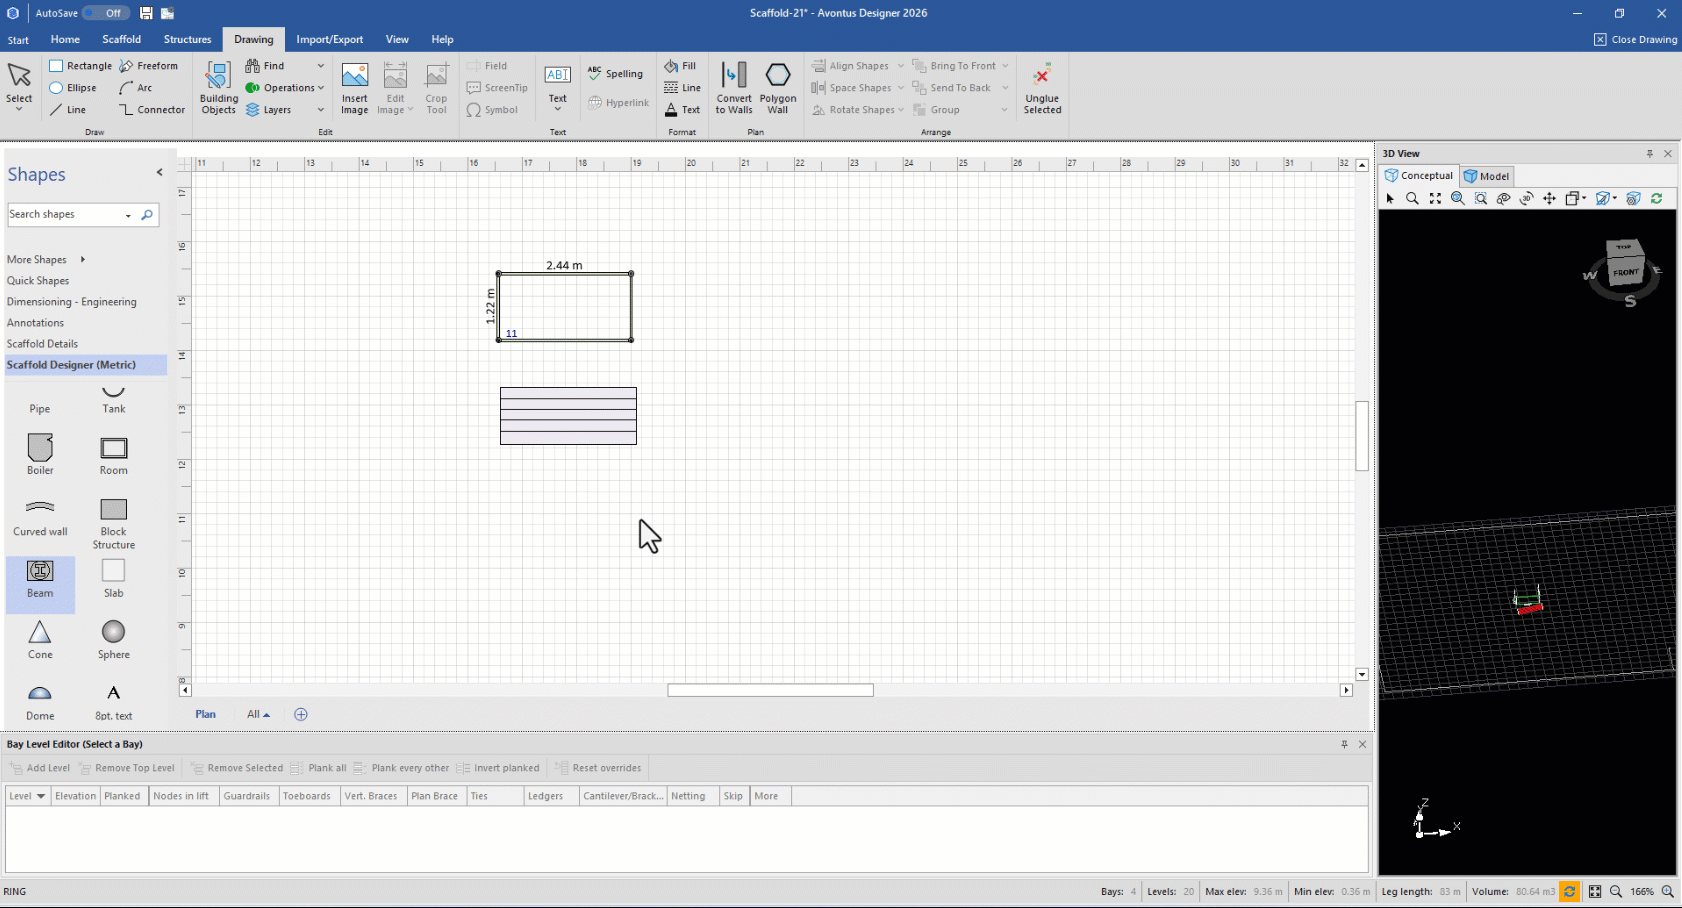This screenshot has height=908, width=1682.
Task: Open the Level column dropdown arrow
Action: coord(41,796)
